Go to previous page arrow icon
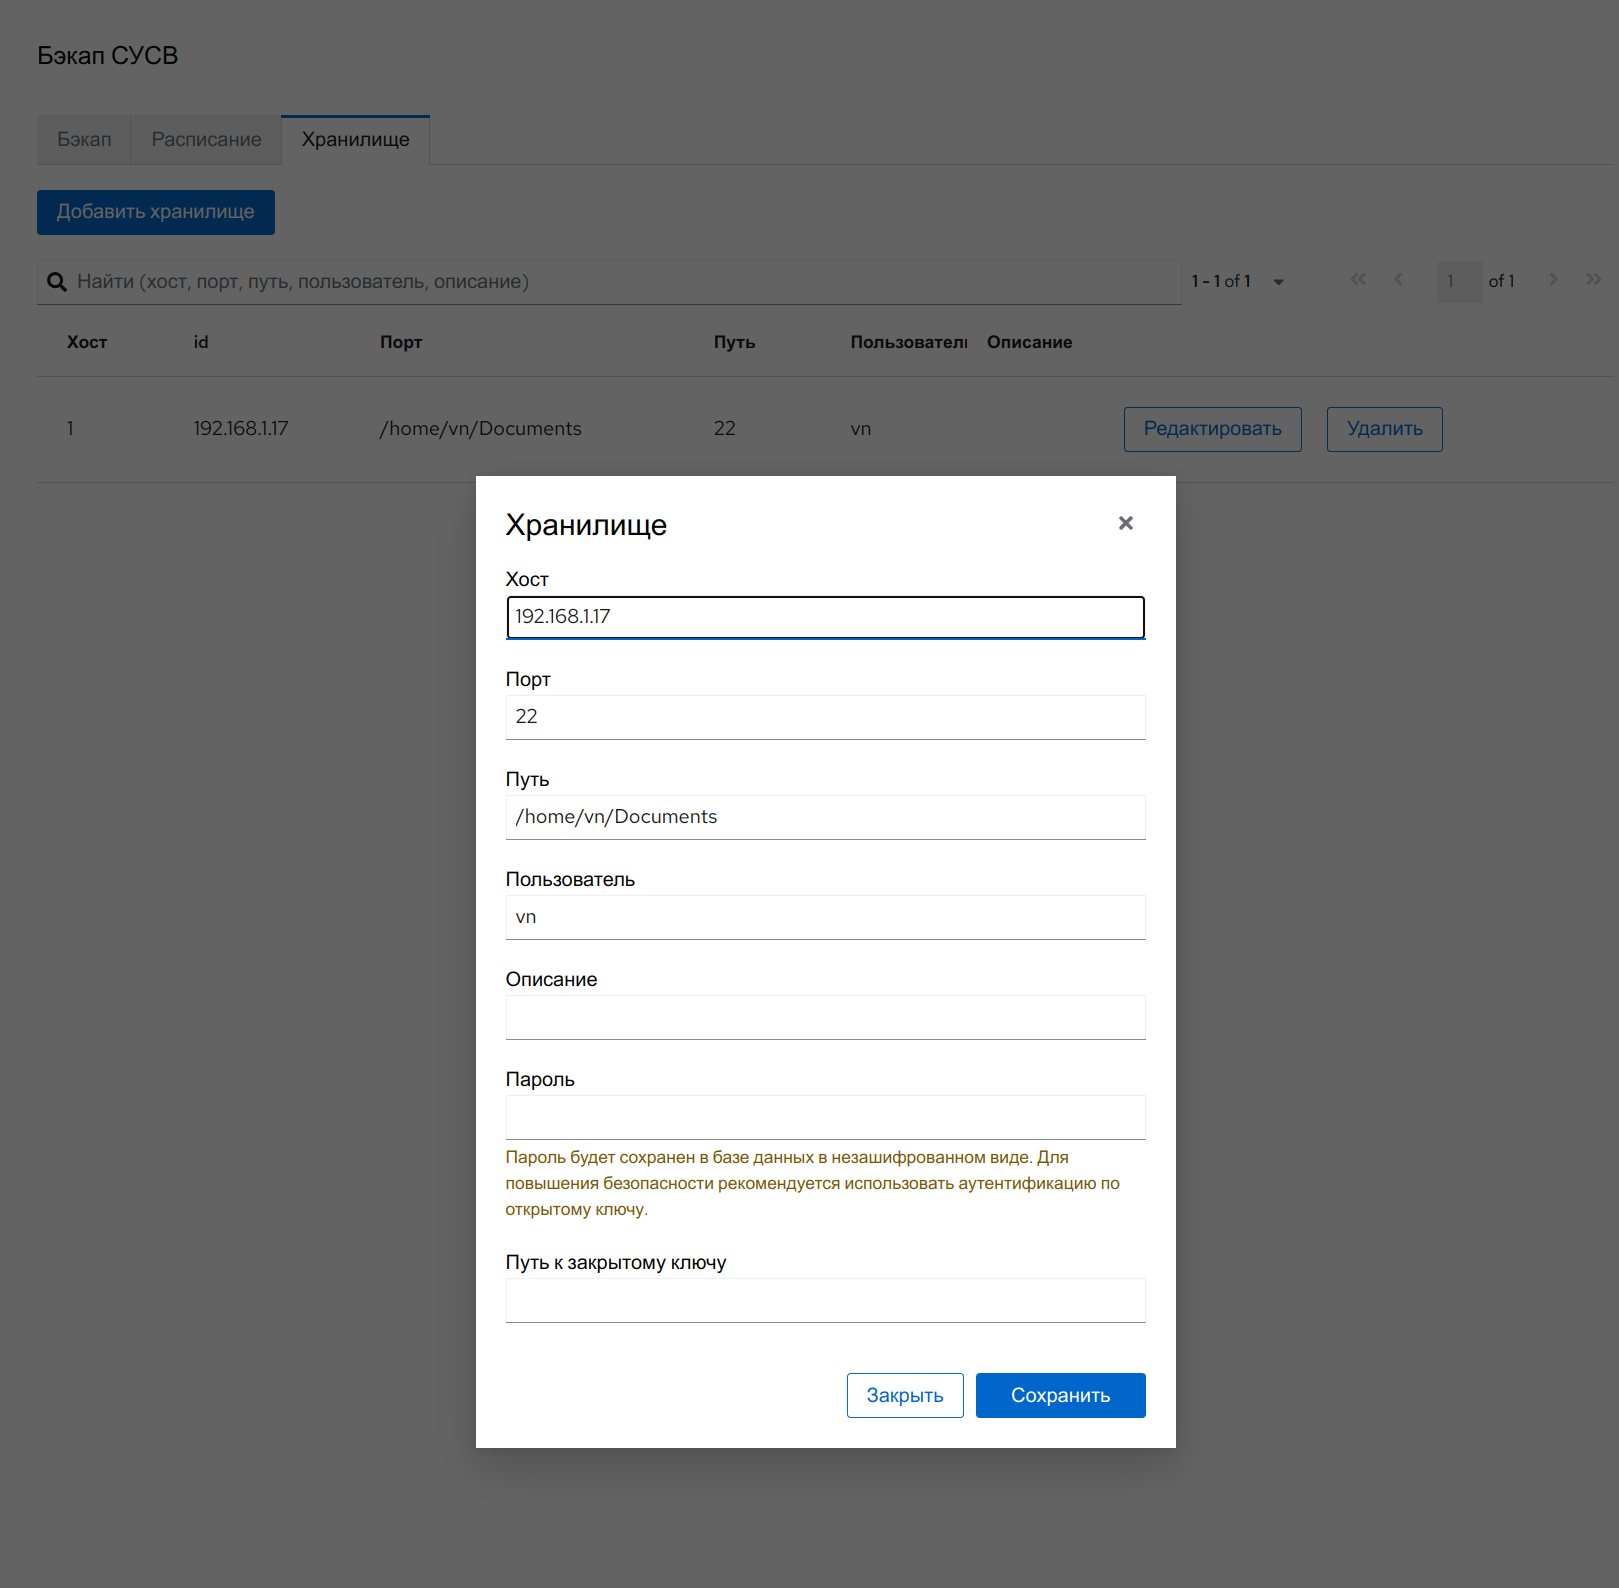The height and width of the screenshot is (1588, 1619). pyautogui.click(x=1398, y=280)
